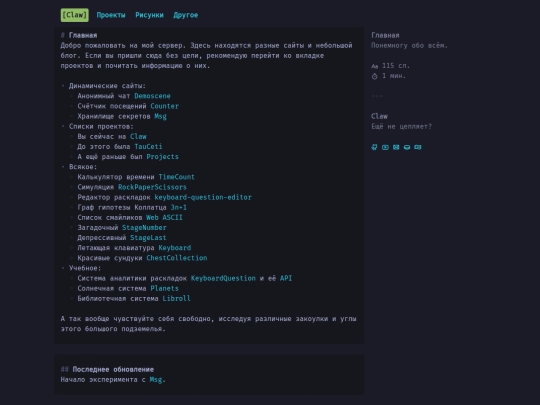Image resolution: width=540 pixels, height=405 pixels.
Task: Open the Проекты navigation tab
Action: tap(111, 15)
